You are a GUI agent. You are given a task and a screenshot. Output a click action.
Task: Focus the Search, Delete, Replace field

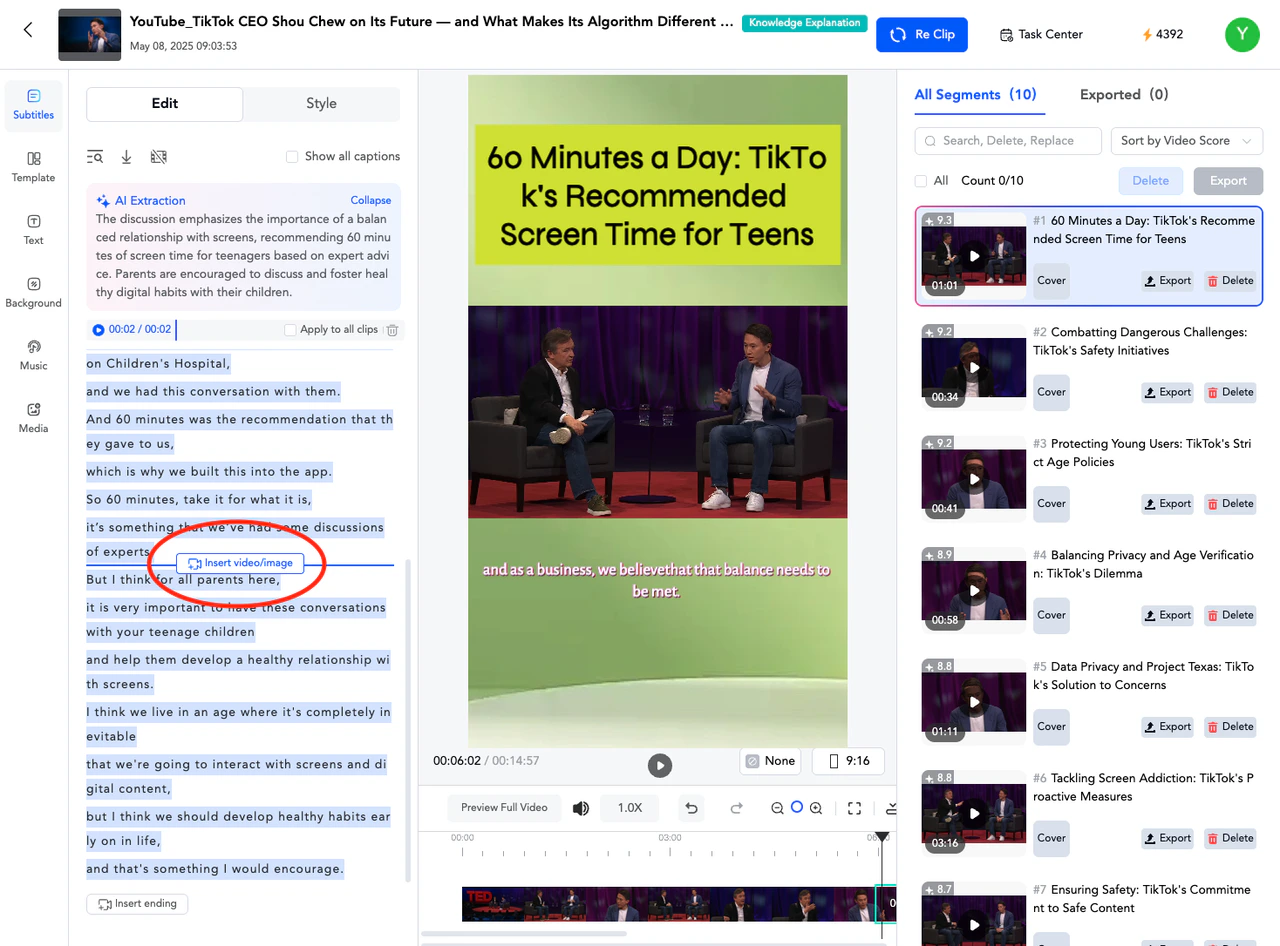1008,141
